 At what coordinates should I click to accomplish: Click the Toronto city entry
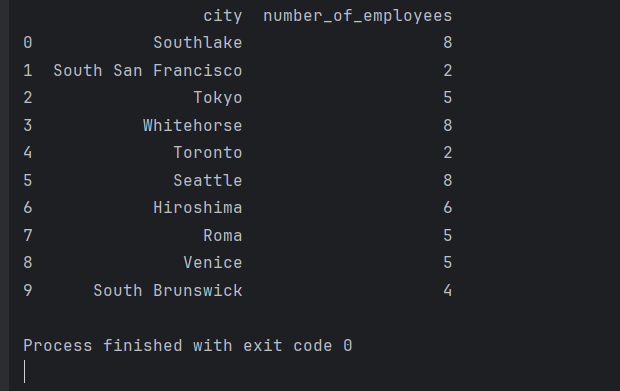click(208, 153)
